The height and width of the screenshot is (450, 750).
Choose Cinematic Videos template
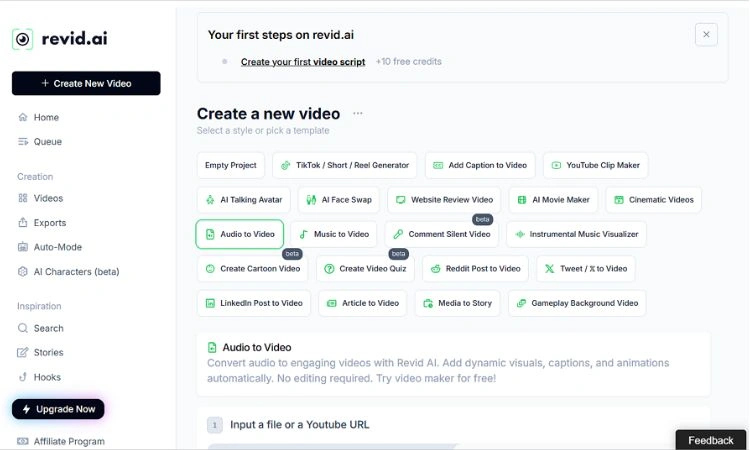(x=653, y=200)
